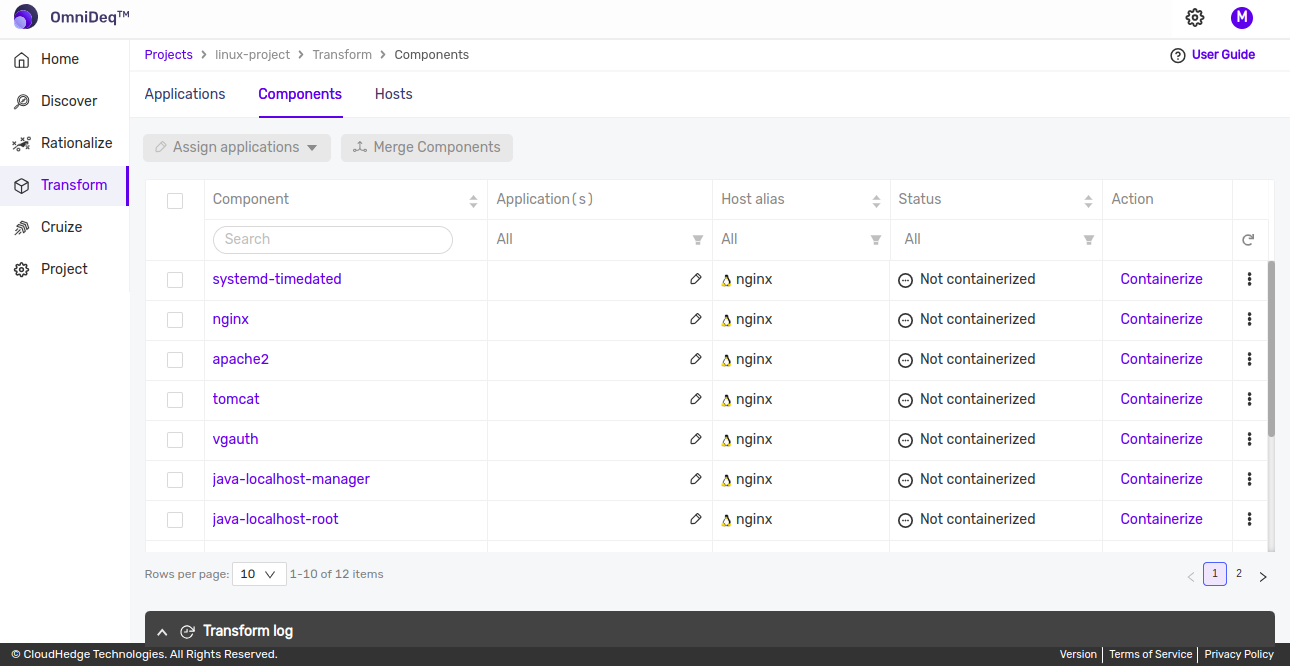The height and width of the screenshot is (666, 1290).
Task: Check the nginx component row
Action: tap(175, 320)
